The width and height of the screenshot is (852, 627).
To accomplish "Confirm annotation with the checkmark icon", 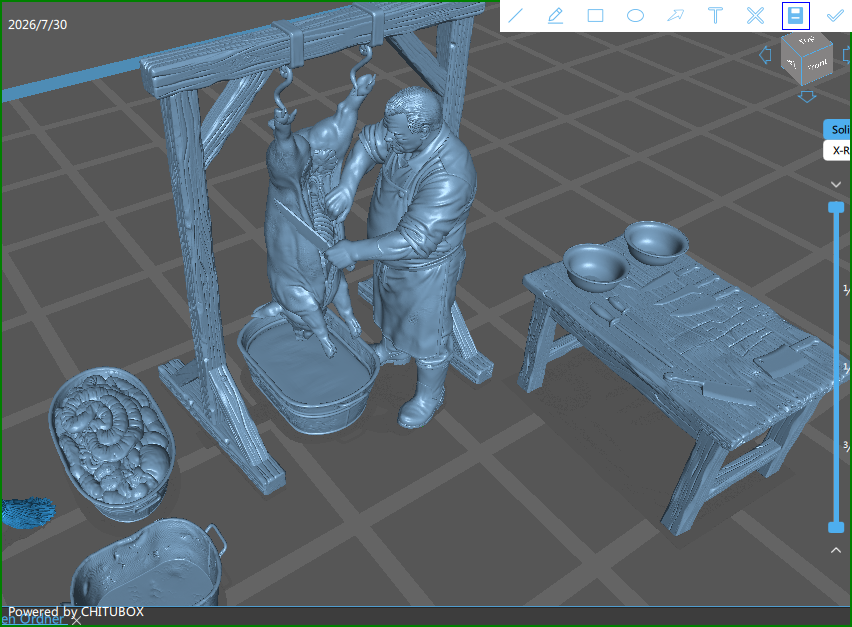I will (835, 16).
